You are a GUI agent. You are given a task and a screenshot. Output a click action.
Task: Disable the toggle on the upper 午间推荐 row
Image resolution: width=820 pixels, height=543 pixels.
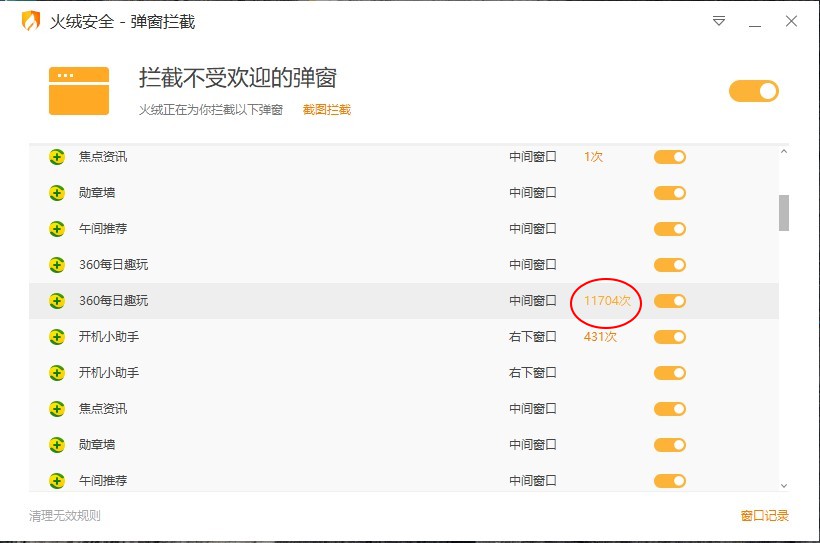[x=669, y=229]
